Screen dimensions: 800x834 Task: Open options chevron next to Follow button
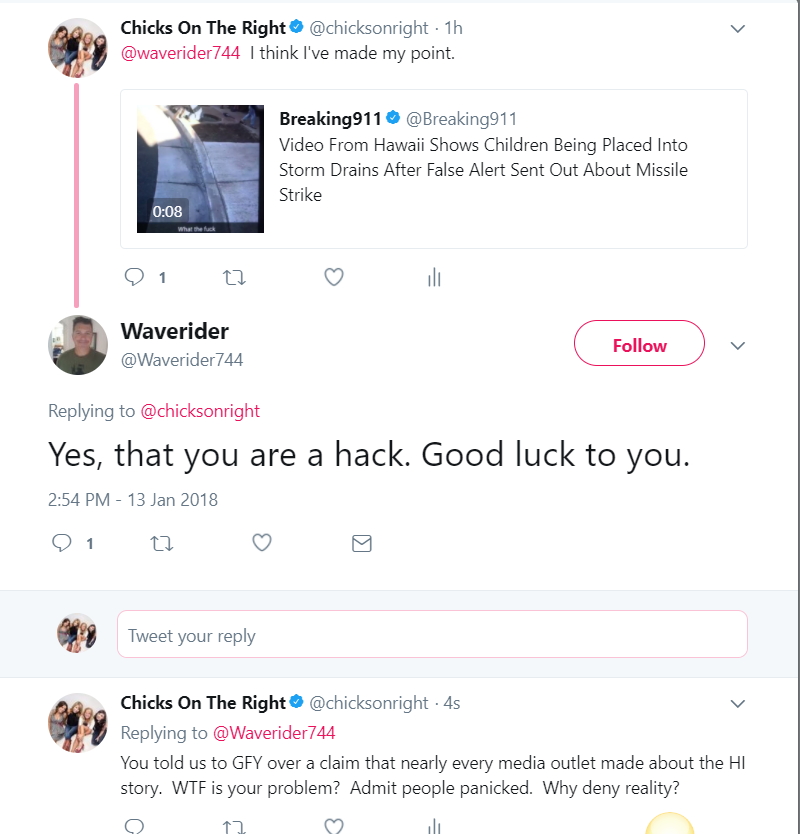[x=738, y=346]
